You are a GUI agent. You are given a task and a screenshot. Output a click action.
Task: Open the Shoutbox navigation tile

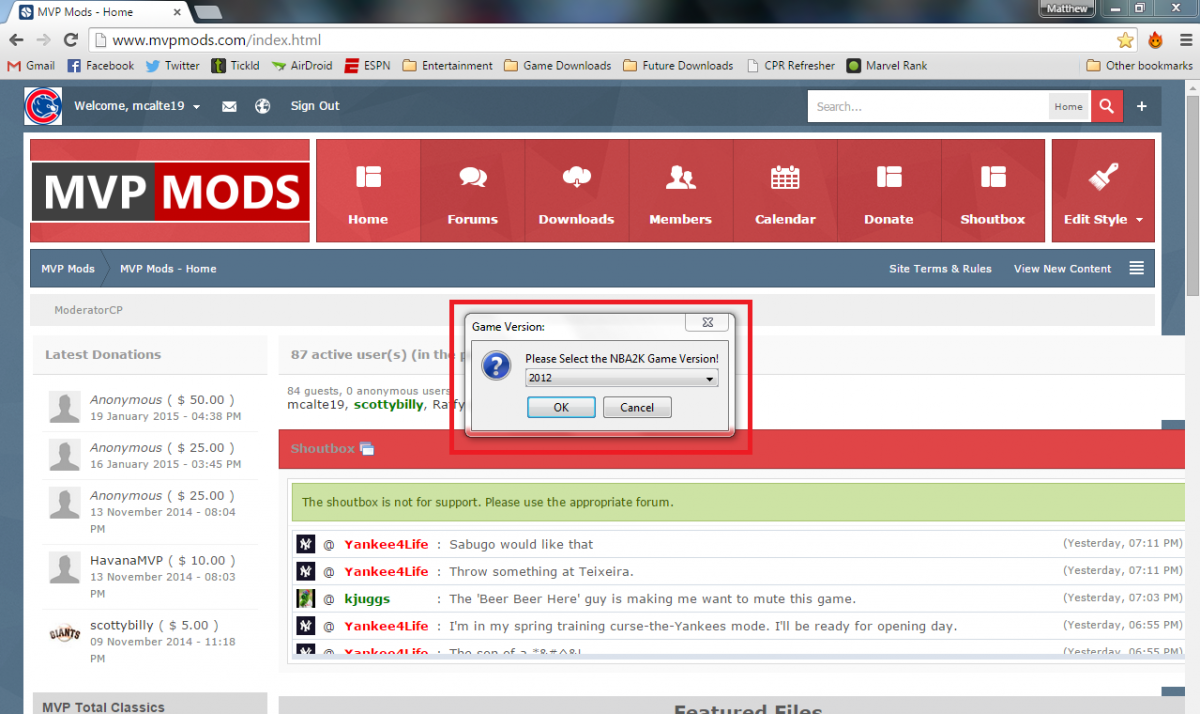(993, 191)
